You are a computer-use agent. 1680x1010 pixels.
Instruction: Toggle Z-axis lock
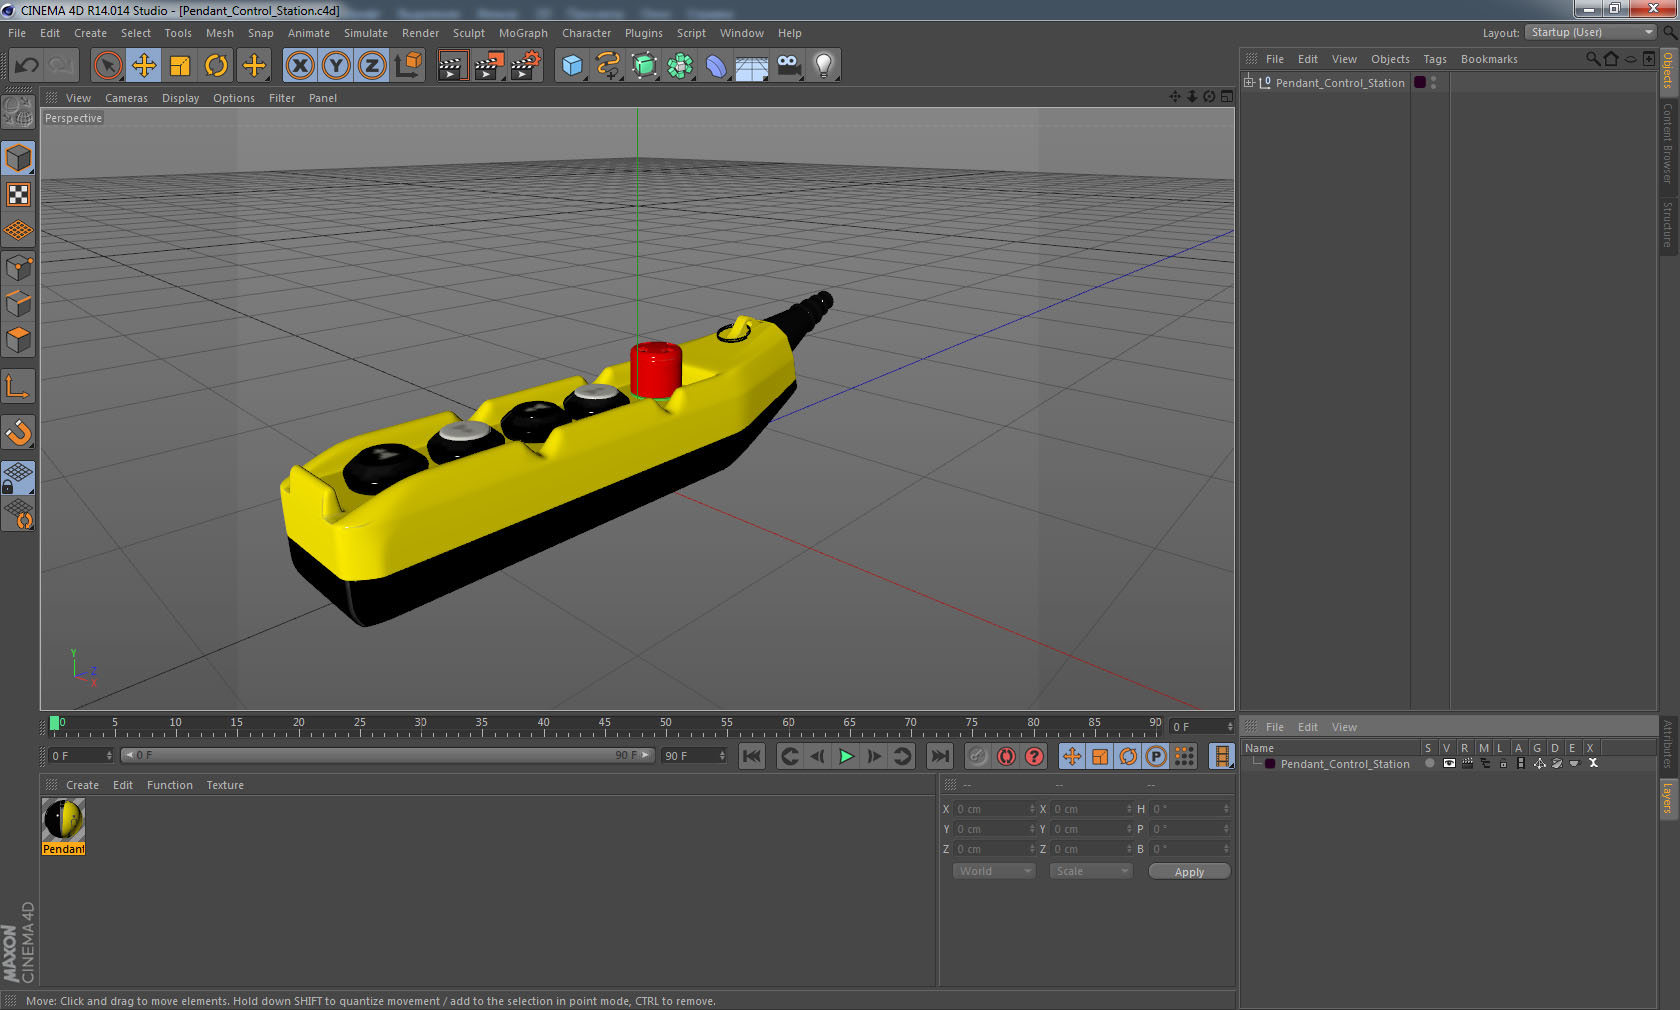coord(372,66)
